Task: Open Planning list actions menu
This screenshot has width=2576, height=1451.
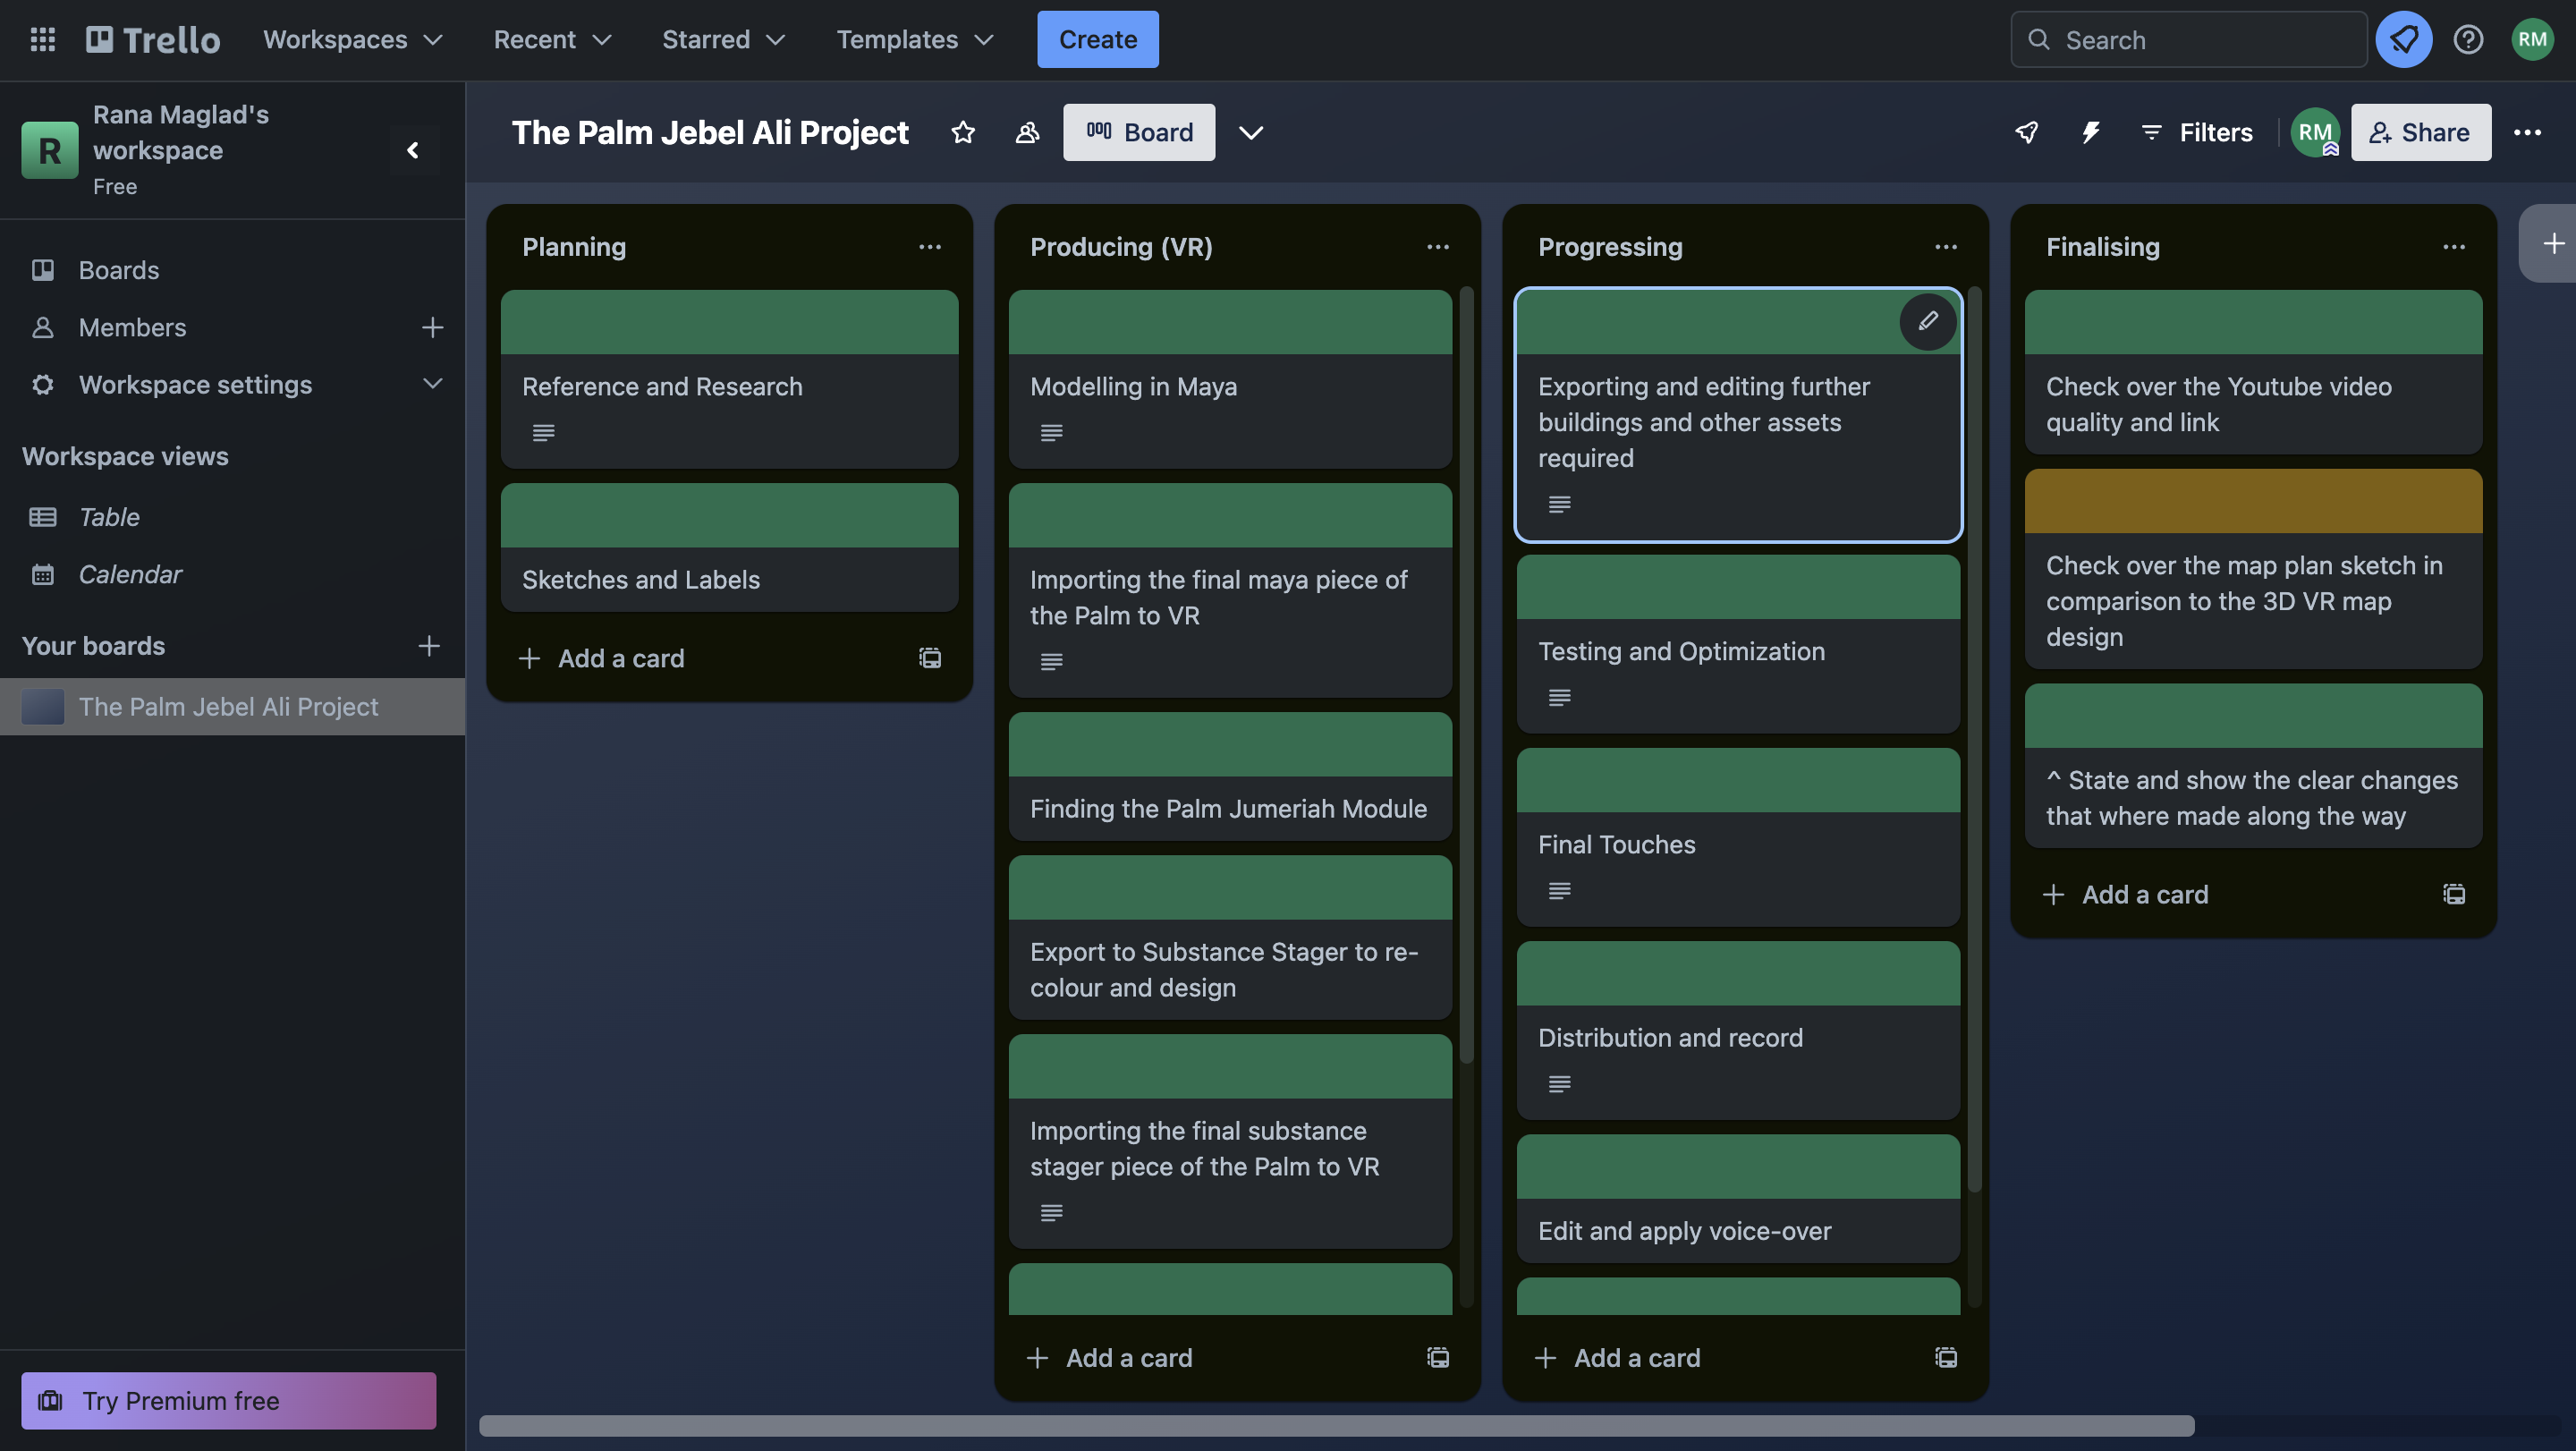Action: click(x=930, y=247)
